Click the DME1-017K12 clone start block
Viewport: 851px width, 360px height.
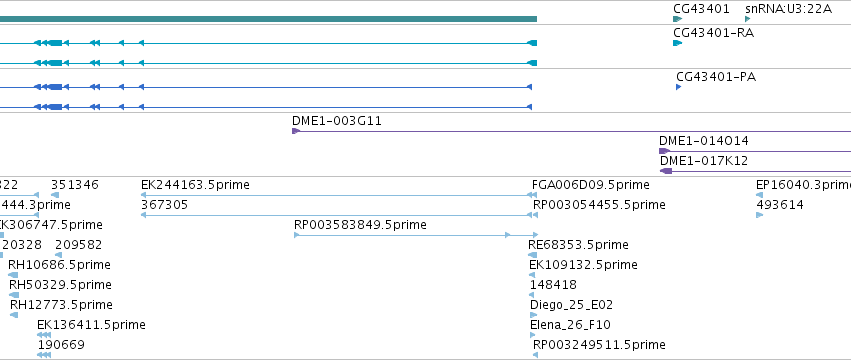click(x=666, y=171)
